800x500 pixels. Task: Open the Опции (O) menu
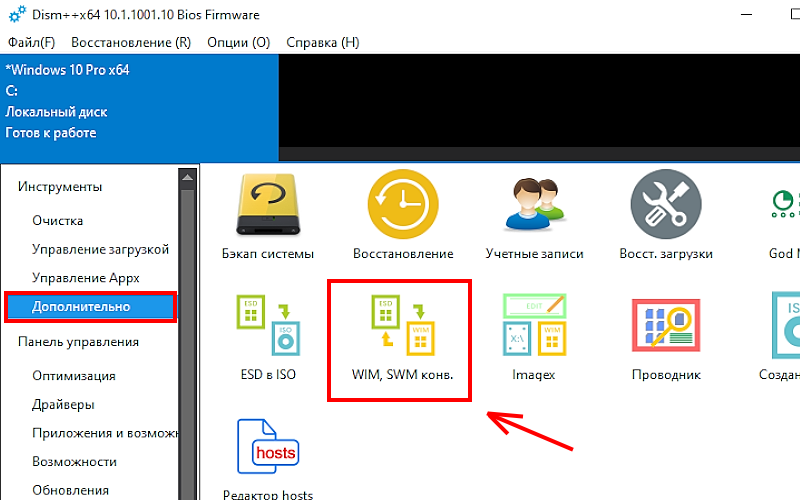tap(238, 42)
